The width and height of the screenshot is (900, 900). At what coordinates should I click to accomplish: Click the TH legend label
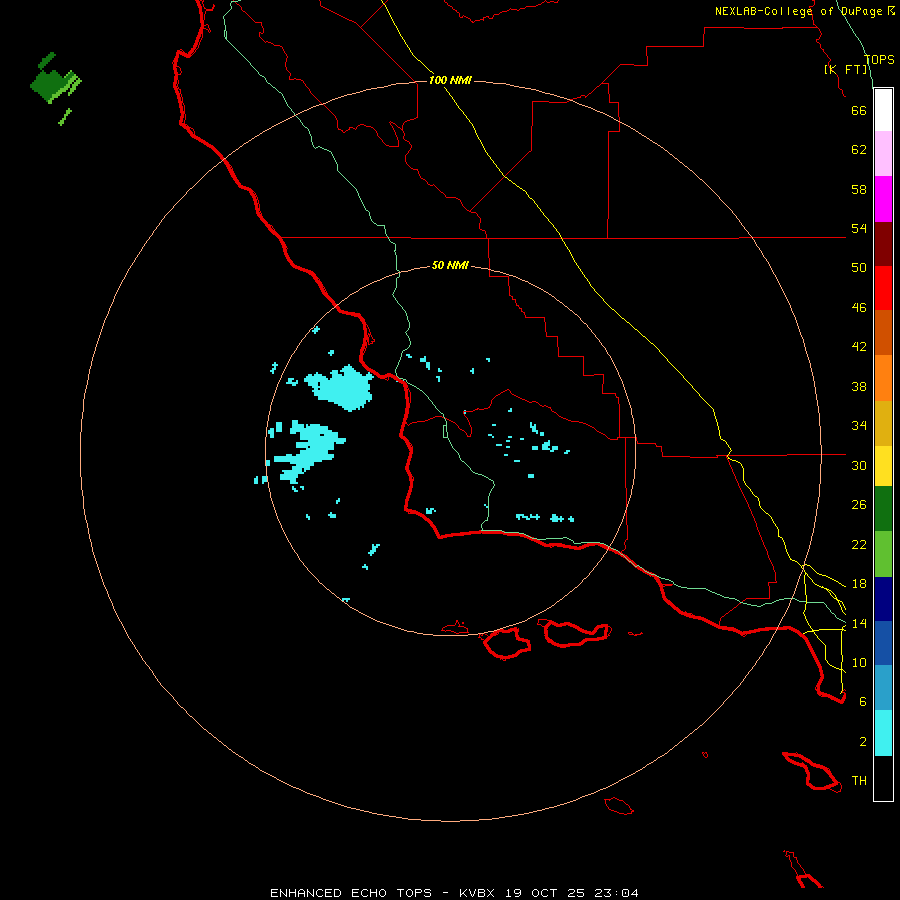859,780
